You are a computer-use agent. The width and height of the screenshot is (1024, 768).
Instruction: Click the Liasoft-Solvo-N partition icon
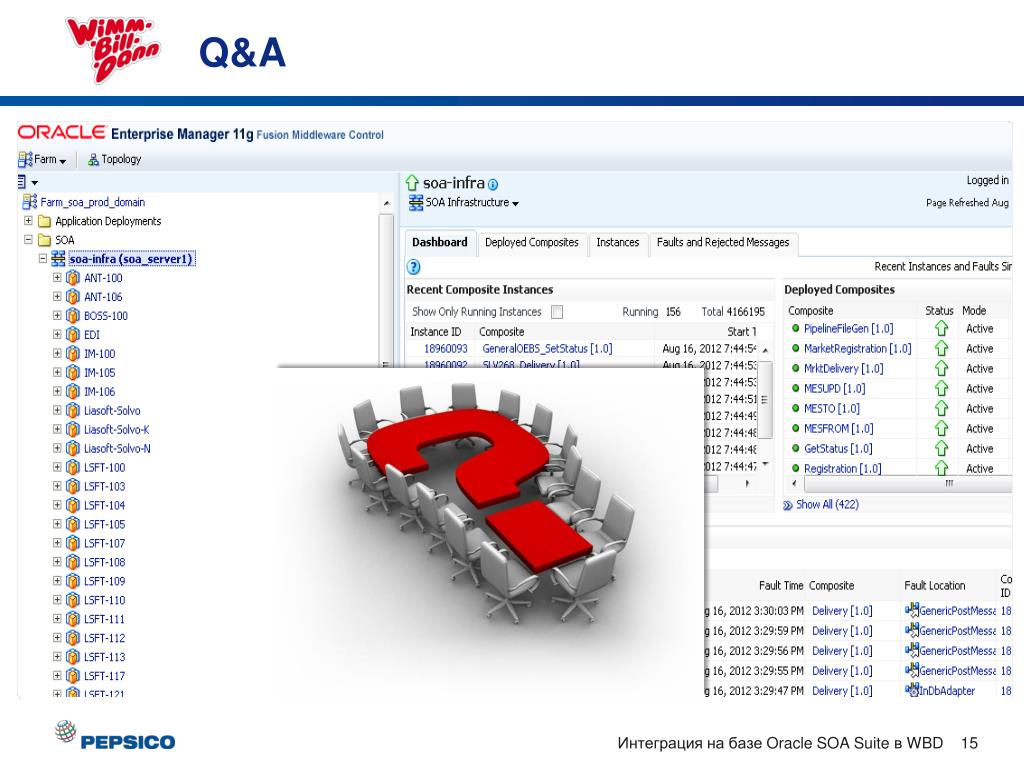coord(73,448)
